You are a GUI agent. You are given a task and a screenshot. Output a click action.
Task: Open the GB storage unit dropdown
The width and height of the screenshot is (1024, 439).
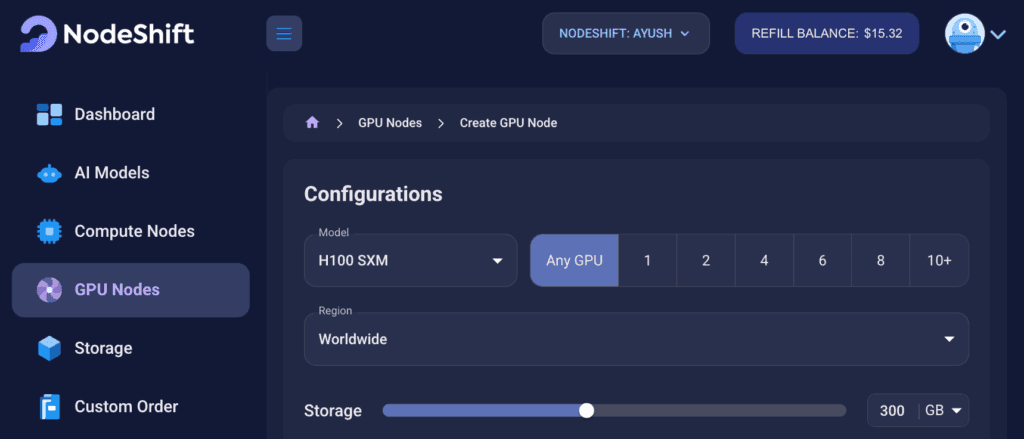point(944,411)
